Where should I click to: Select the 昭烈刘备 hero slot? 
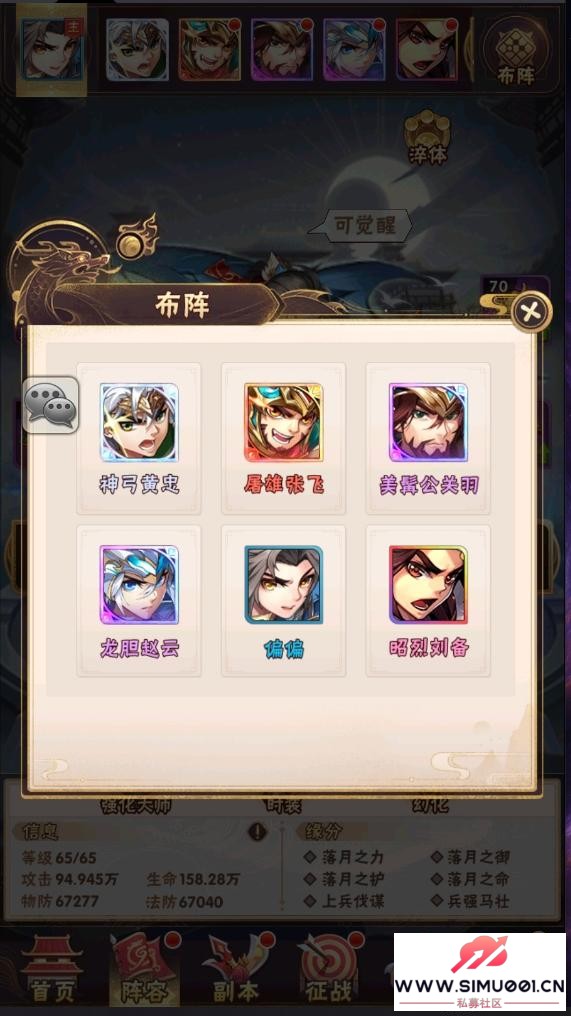[x=428, y=601]
